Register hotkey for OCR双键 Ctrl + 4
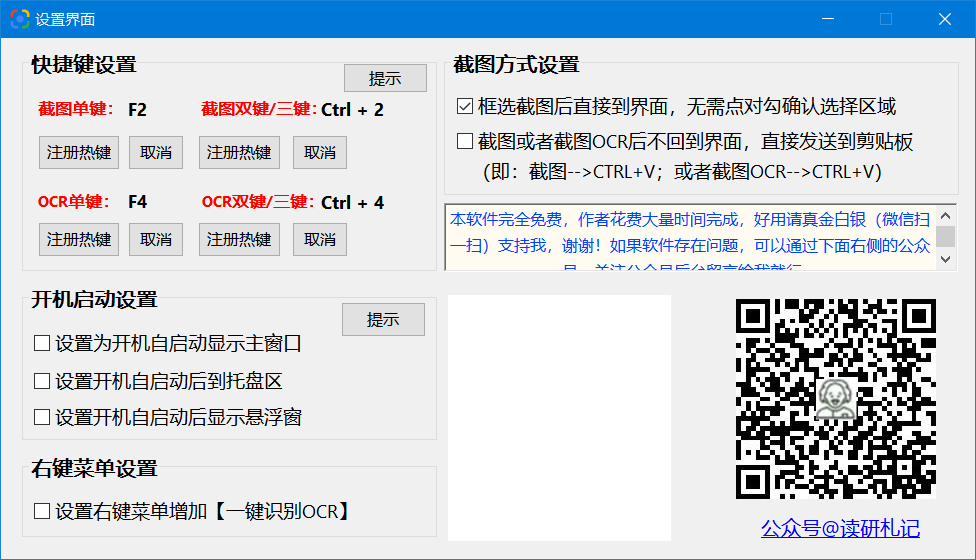The image size is (976, 560). pyautogui.click(x=239, y=240)
